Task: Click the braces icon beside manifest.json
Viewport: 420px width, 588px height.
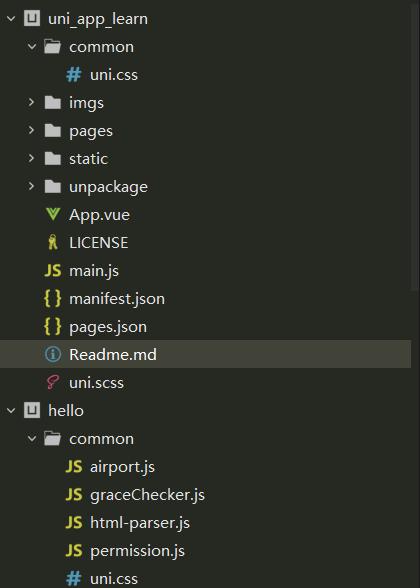Action: tap(52, 298)
